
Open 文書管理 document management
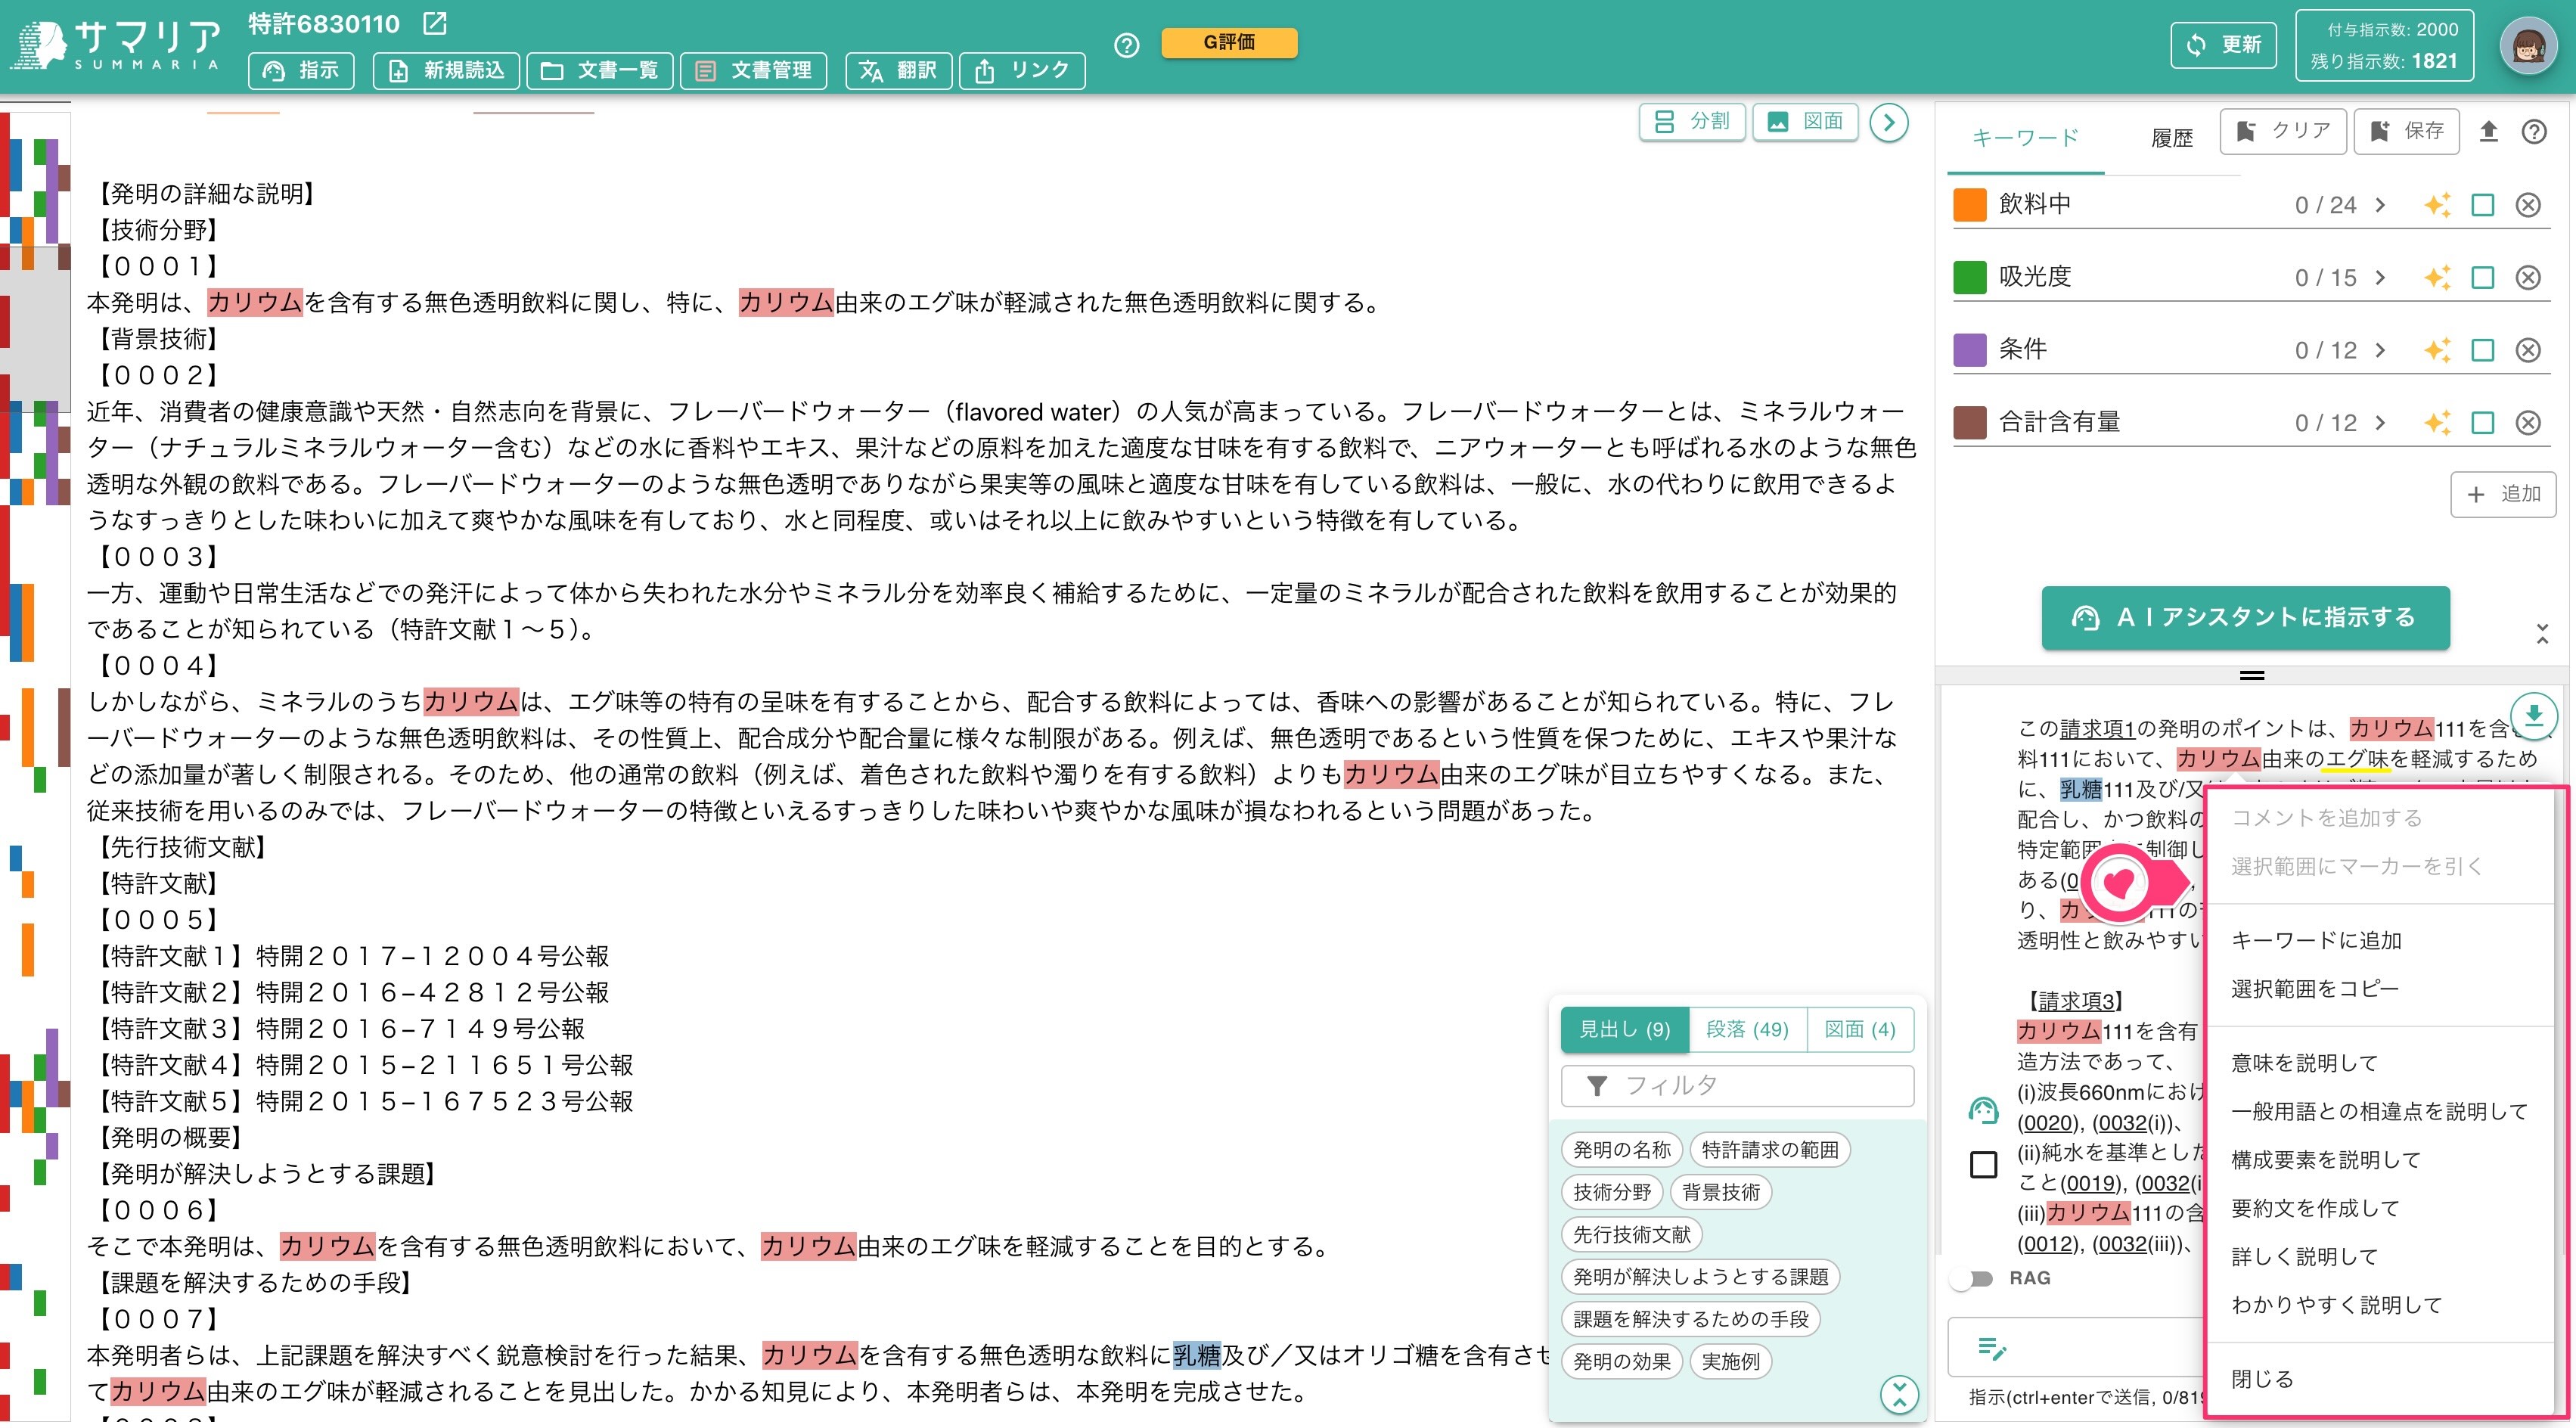[x=753, y=70]
